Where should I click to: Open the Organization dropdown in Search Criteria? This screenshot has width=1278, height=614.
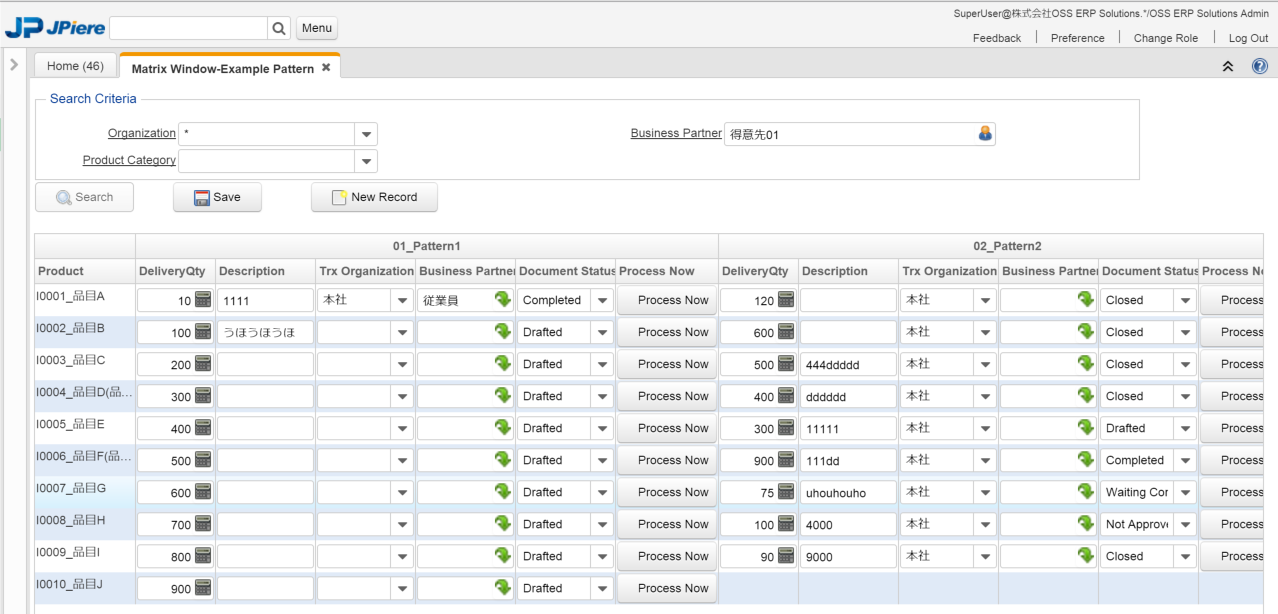(x=367, y=134)
